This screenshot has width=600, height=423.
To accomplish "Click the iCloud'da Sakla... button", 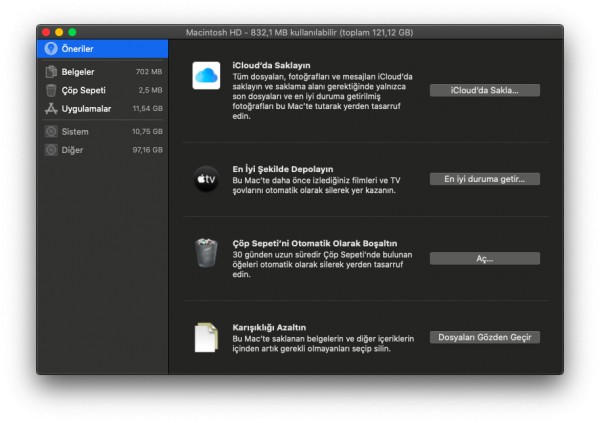I will coord(484,90).
